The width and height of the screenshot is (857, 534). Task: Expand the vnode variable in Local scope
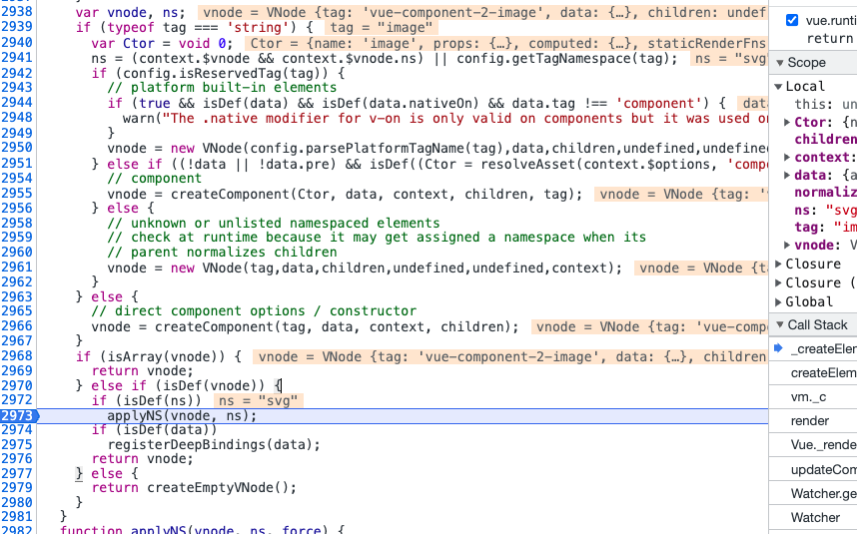(787, 245)
